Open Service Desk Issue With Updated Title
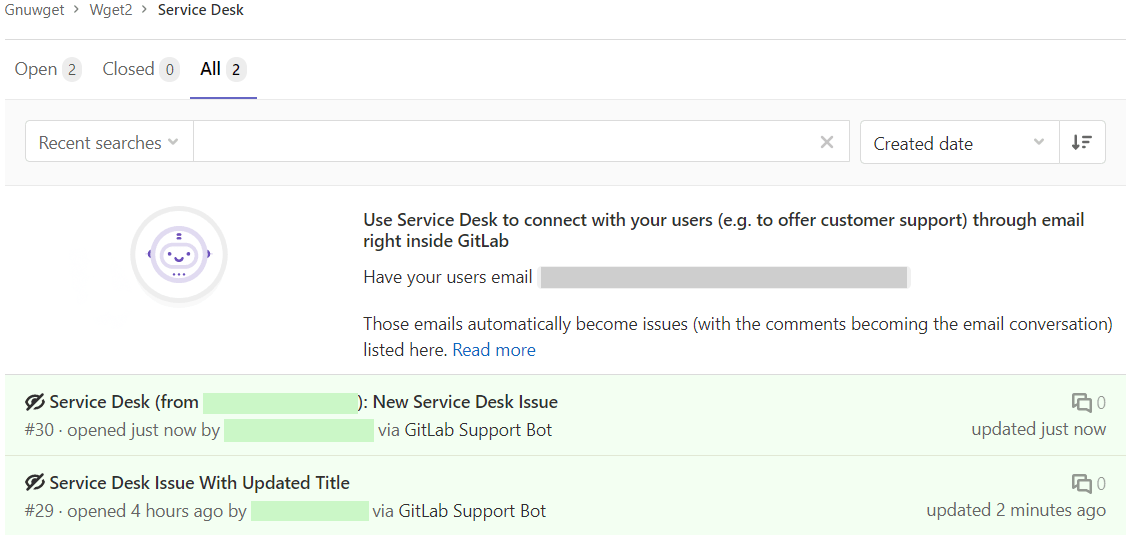The width and height of the screenshot is (1127, 535). click(x=199, y=483)
